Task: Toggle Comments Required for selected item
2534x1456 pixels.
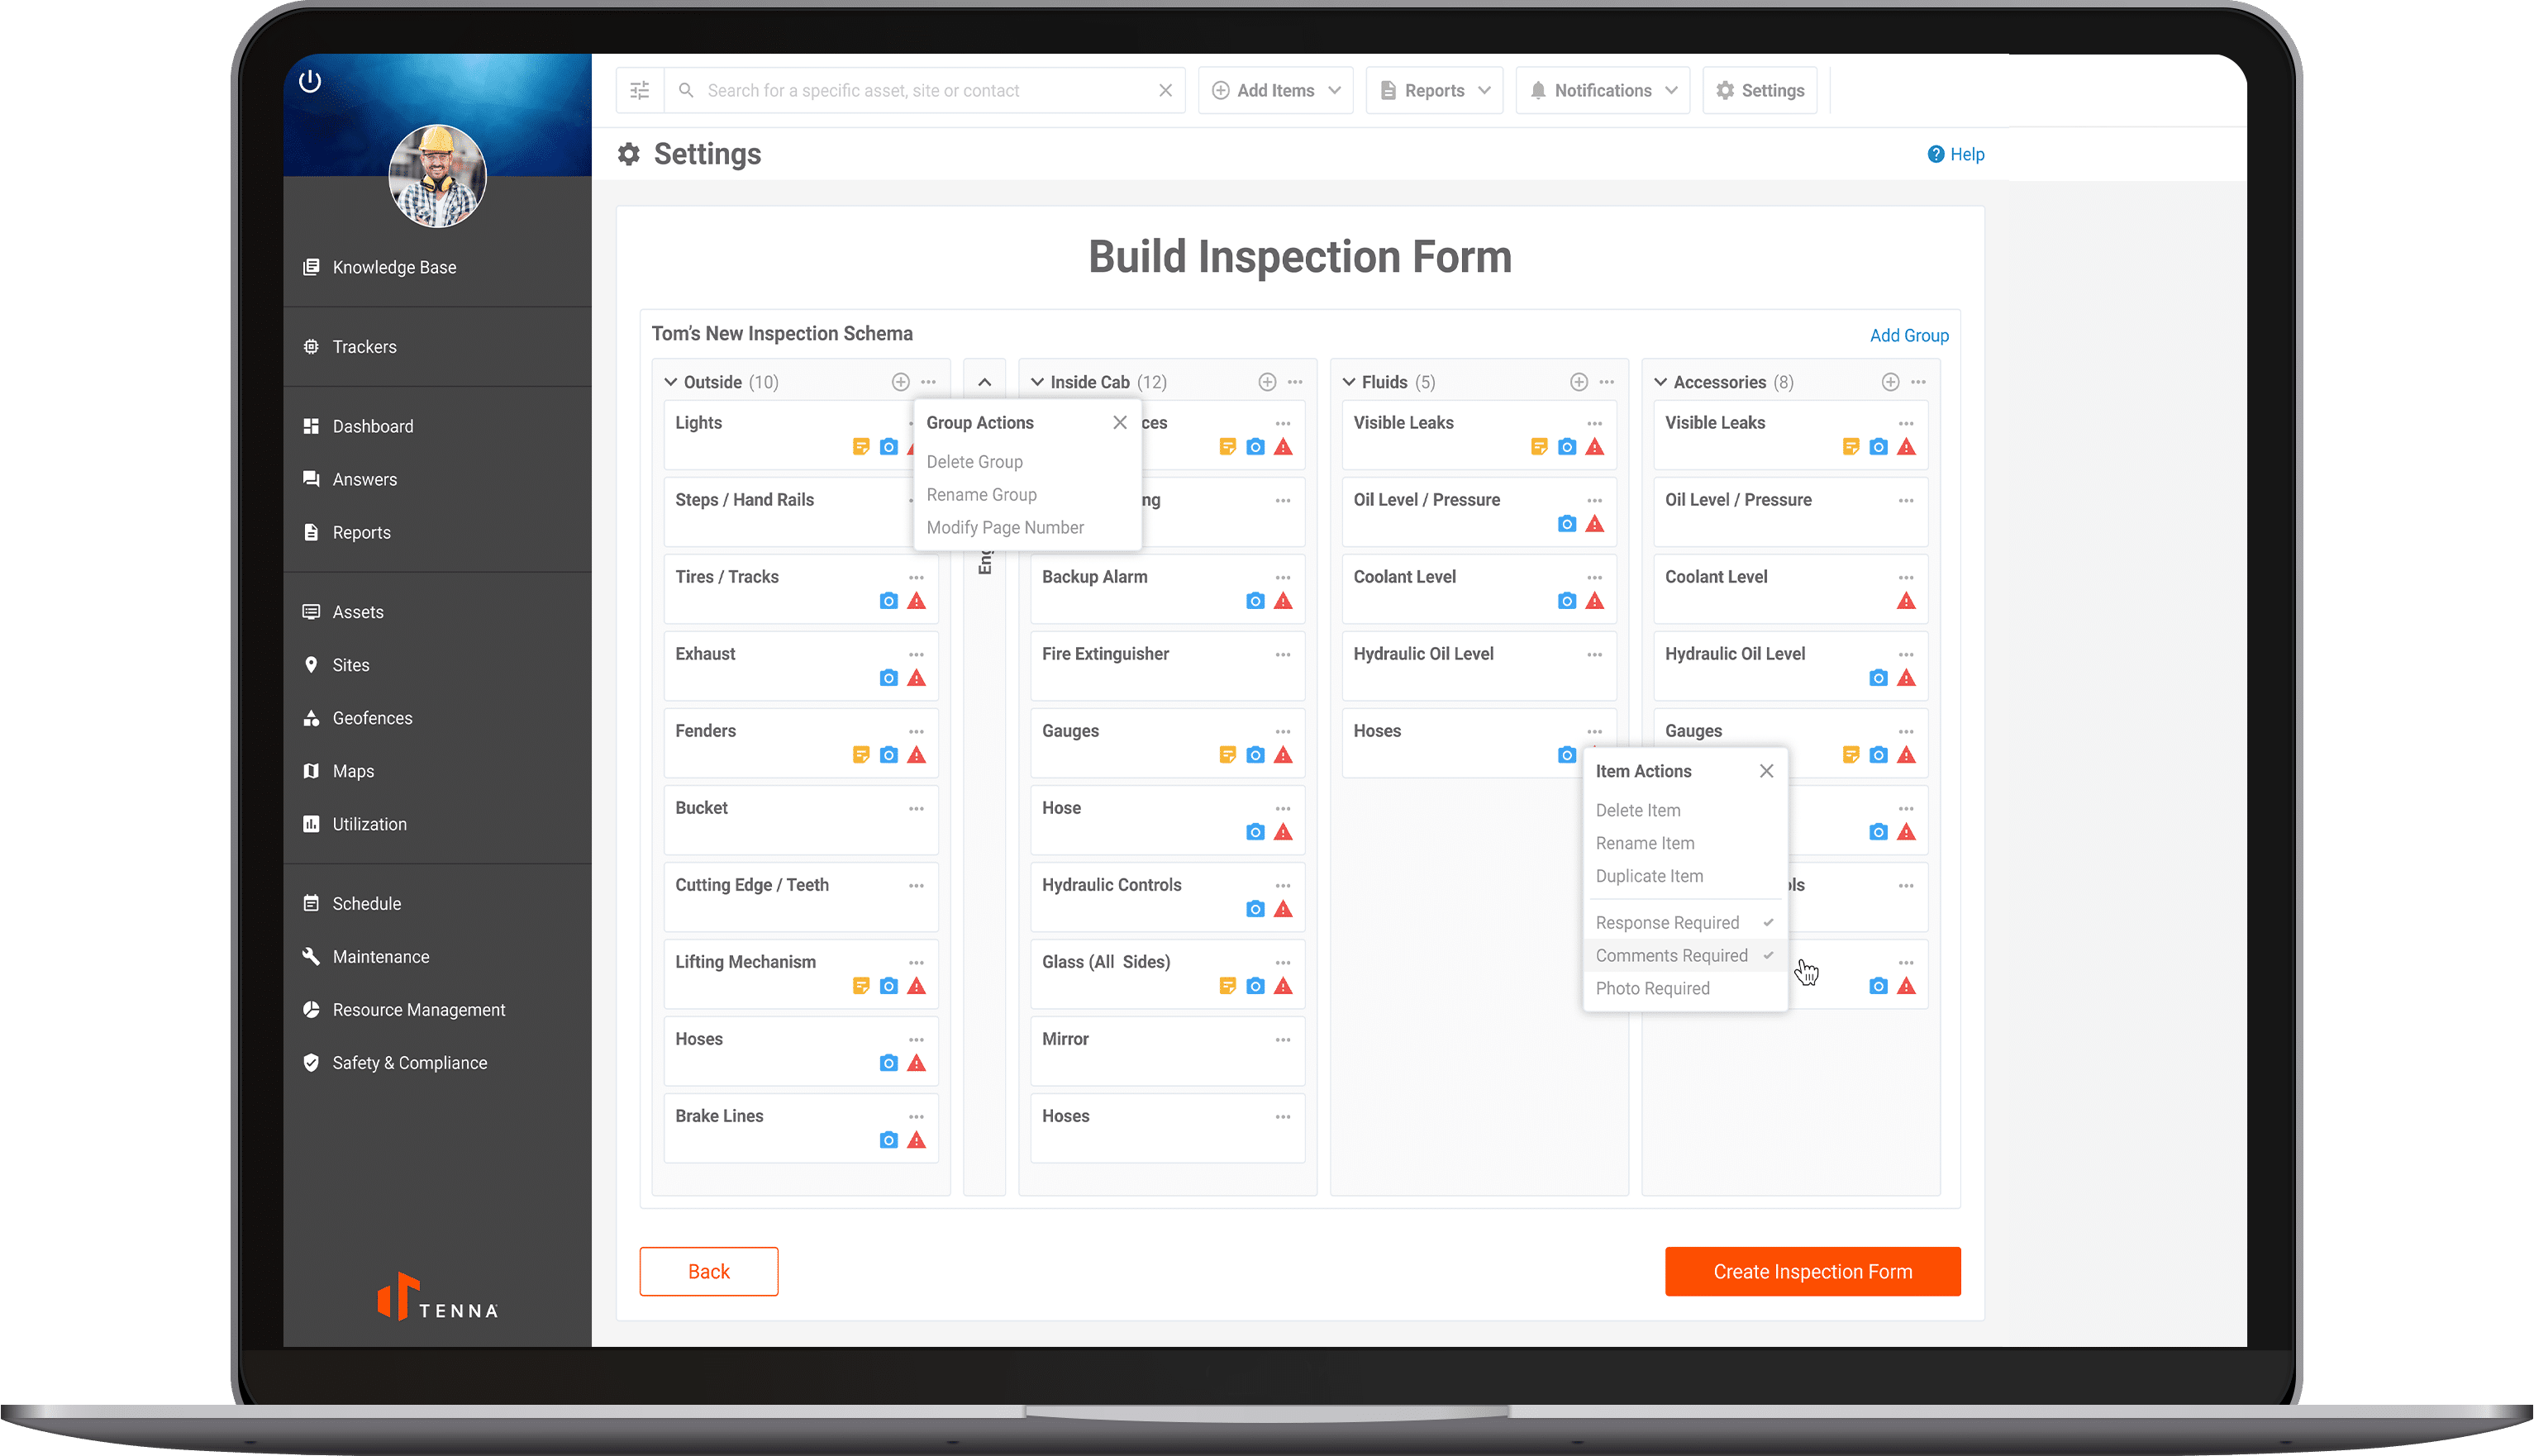Action: [1671, 955]
